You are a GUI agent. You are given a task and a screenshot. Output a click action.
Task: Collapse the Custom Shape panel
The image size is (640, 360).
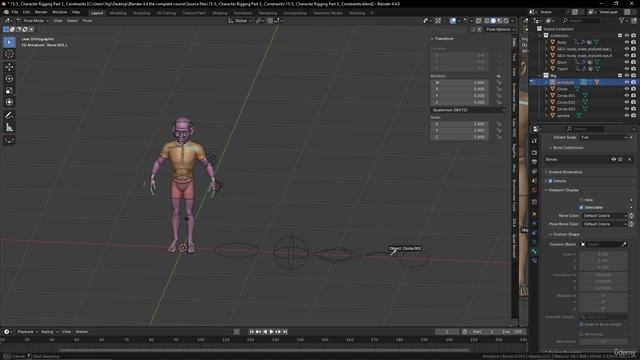click(x=565, y=234)
